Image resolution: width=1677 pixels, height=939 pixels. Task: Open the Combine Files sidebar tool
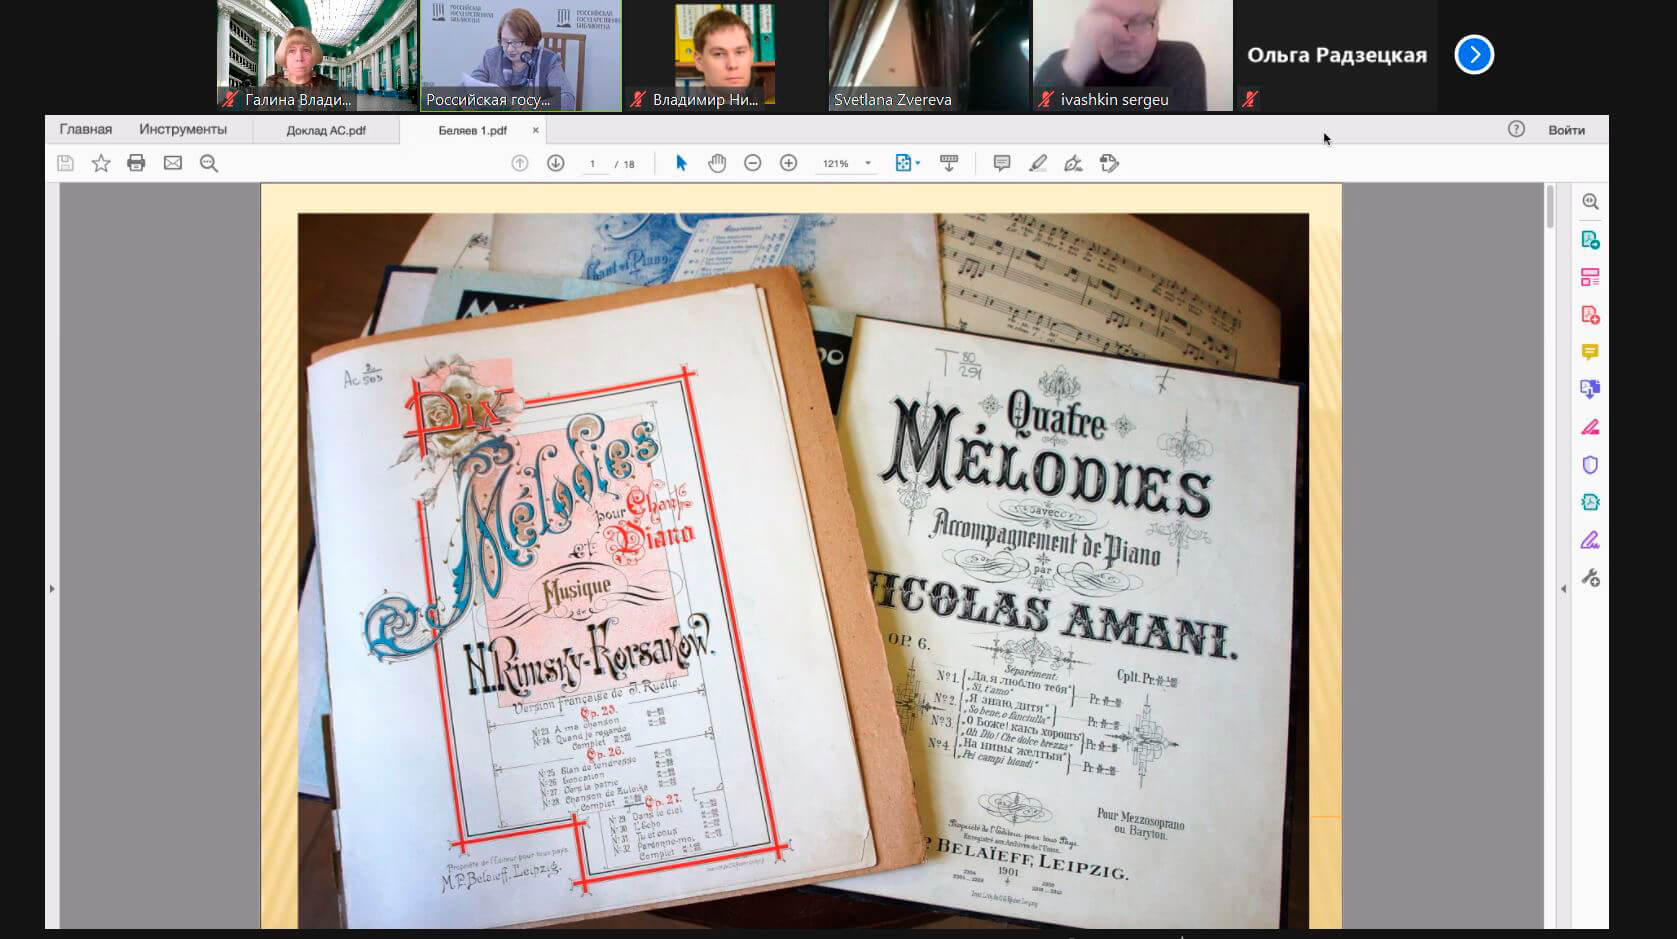tap(1590, 389)
